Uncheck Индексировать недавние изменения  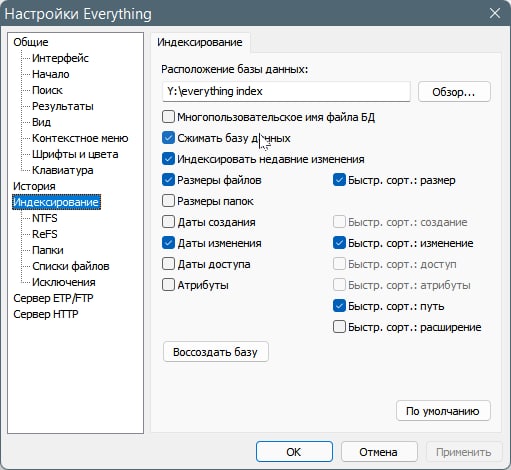(x=168, y=159)
